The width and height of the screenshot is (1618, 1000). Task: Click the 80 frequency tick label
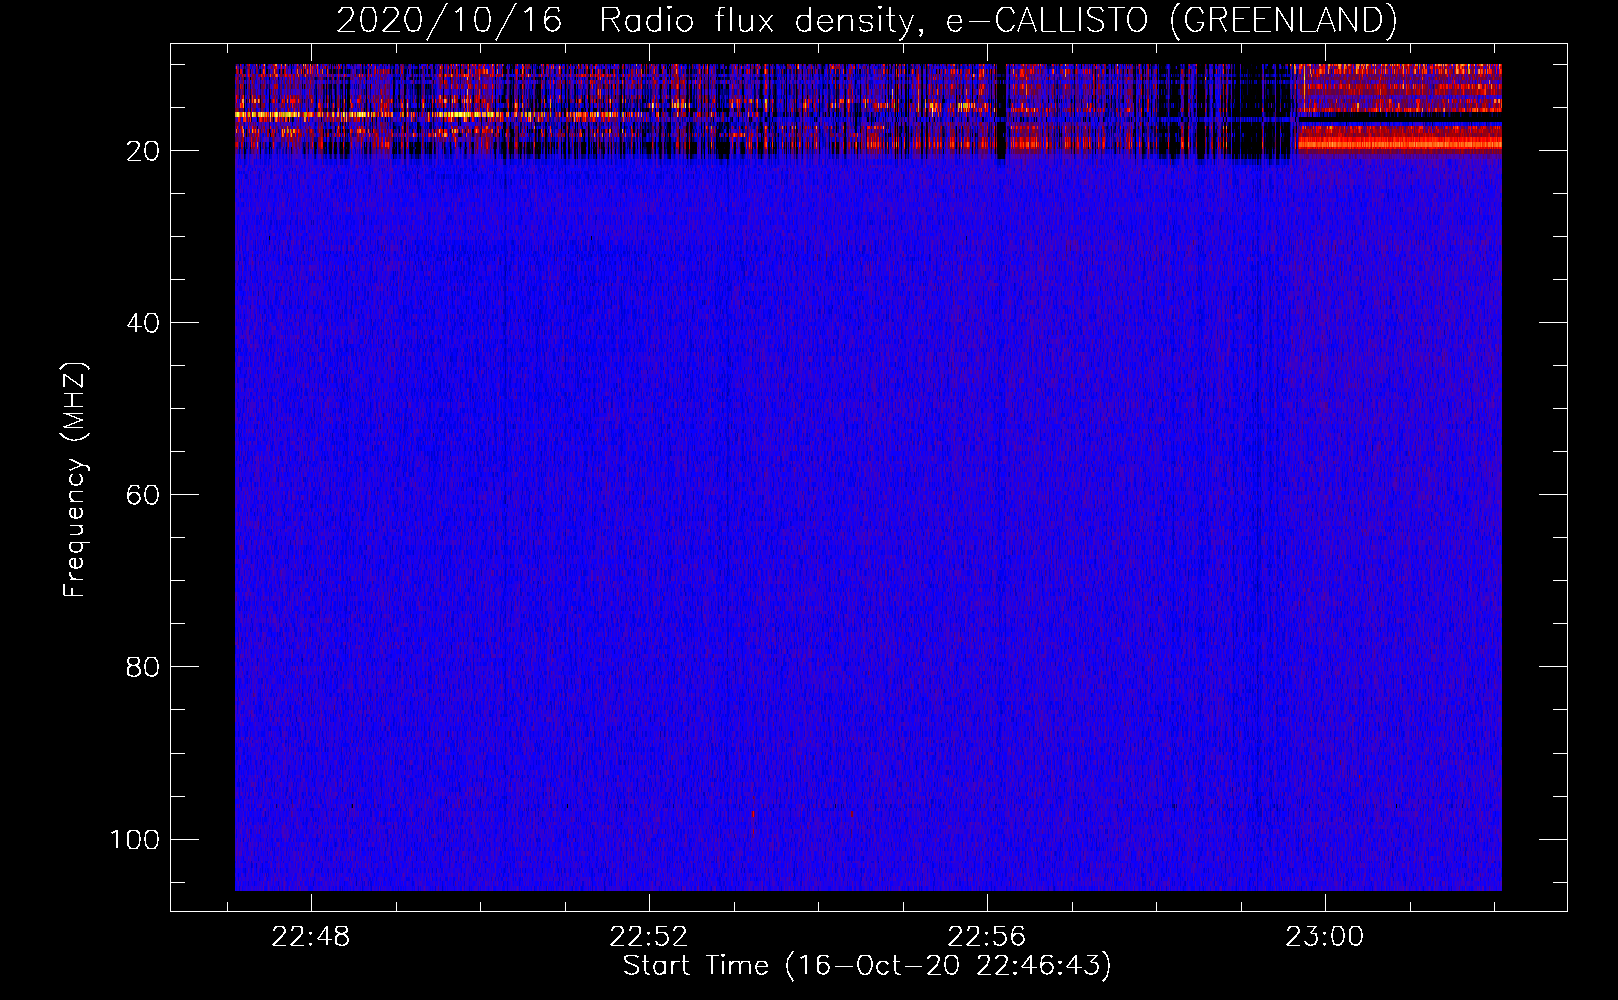[143, 667]
